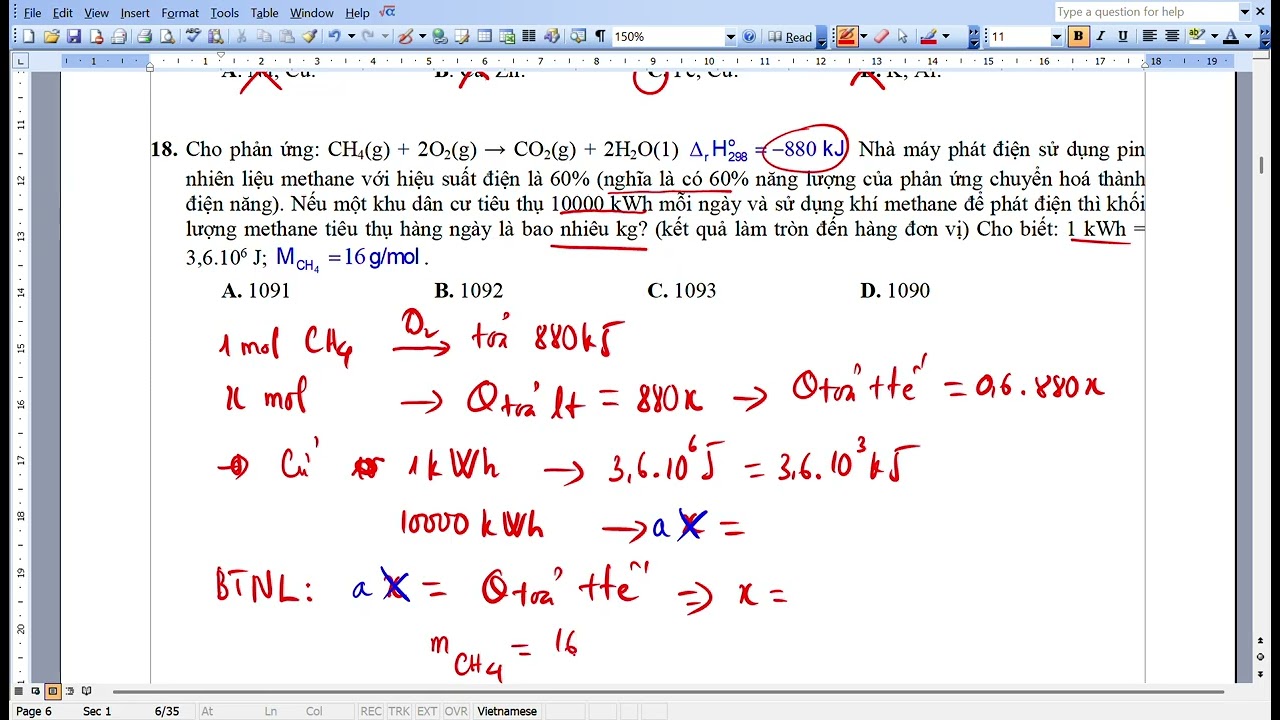Expand the zoom percentage dropdown

coord(730,37)
